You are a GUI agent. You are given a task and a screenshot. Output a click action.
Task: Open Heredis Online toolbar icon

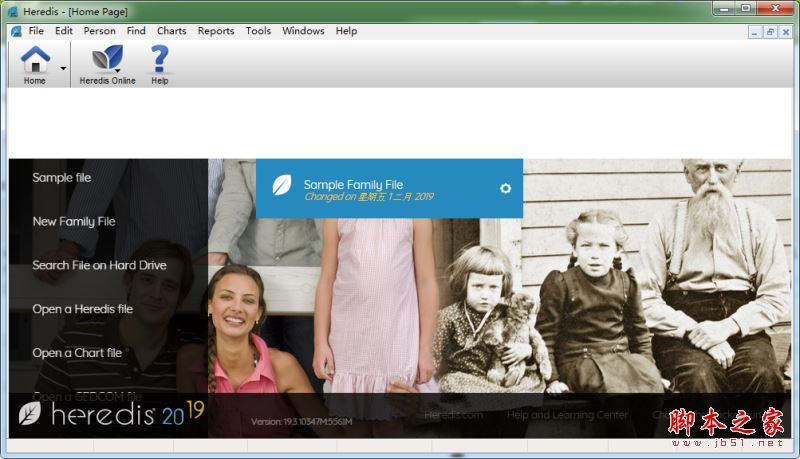[x=108, y=65]
